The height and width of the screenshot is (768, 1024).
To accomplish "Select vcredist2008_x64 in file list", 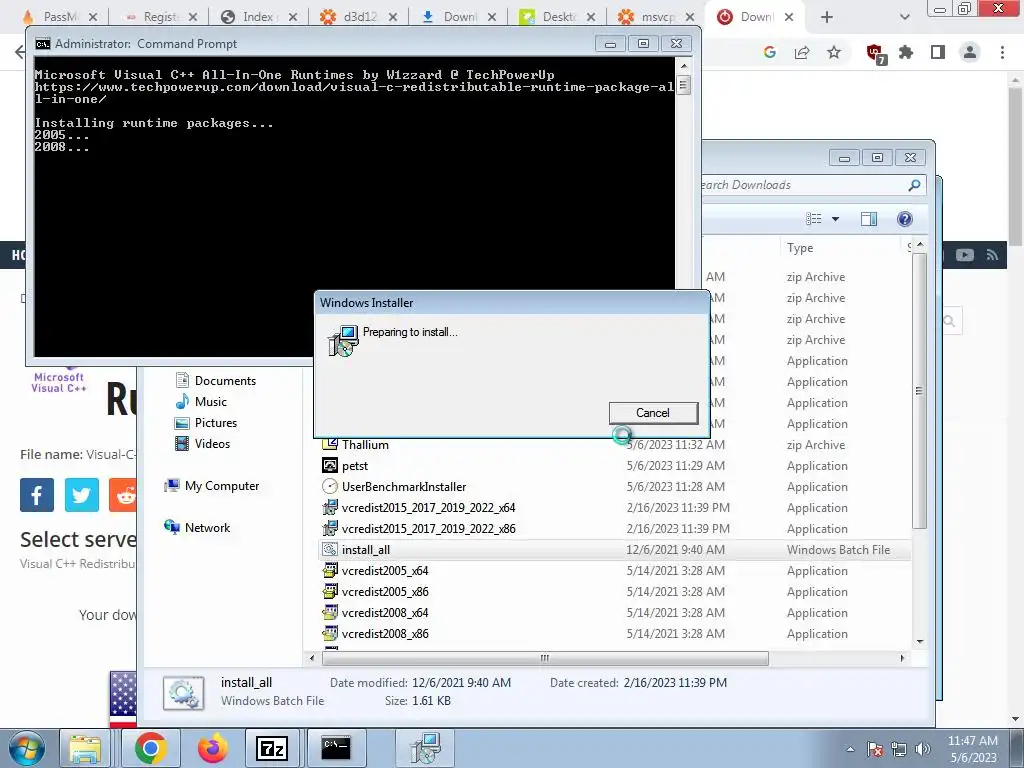I will [613, 613].
